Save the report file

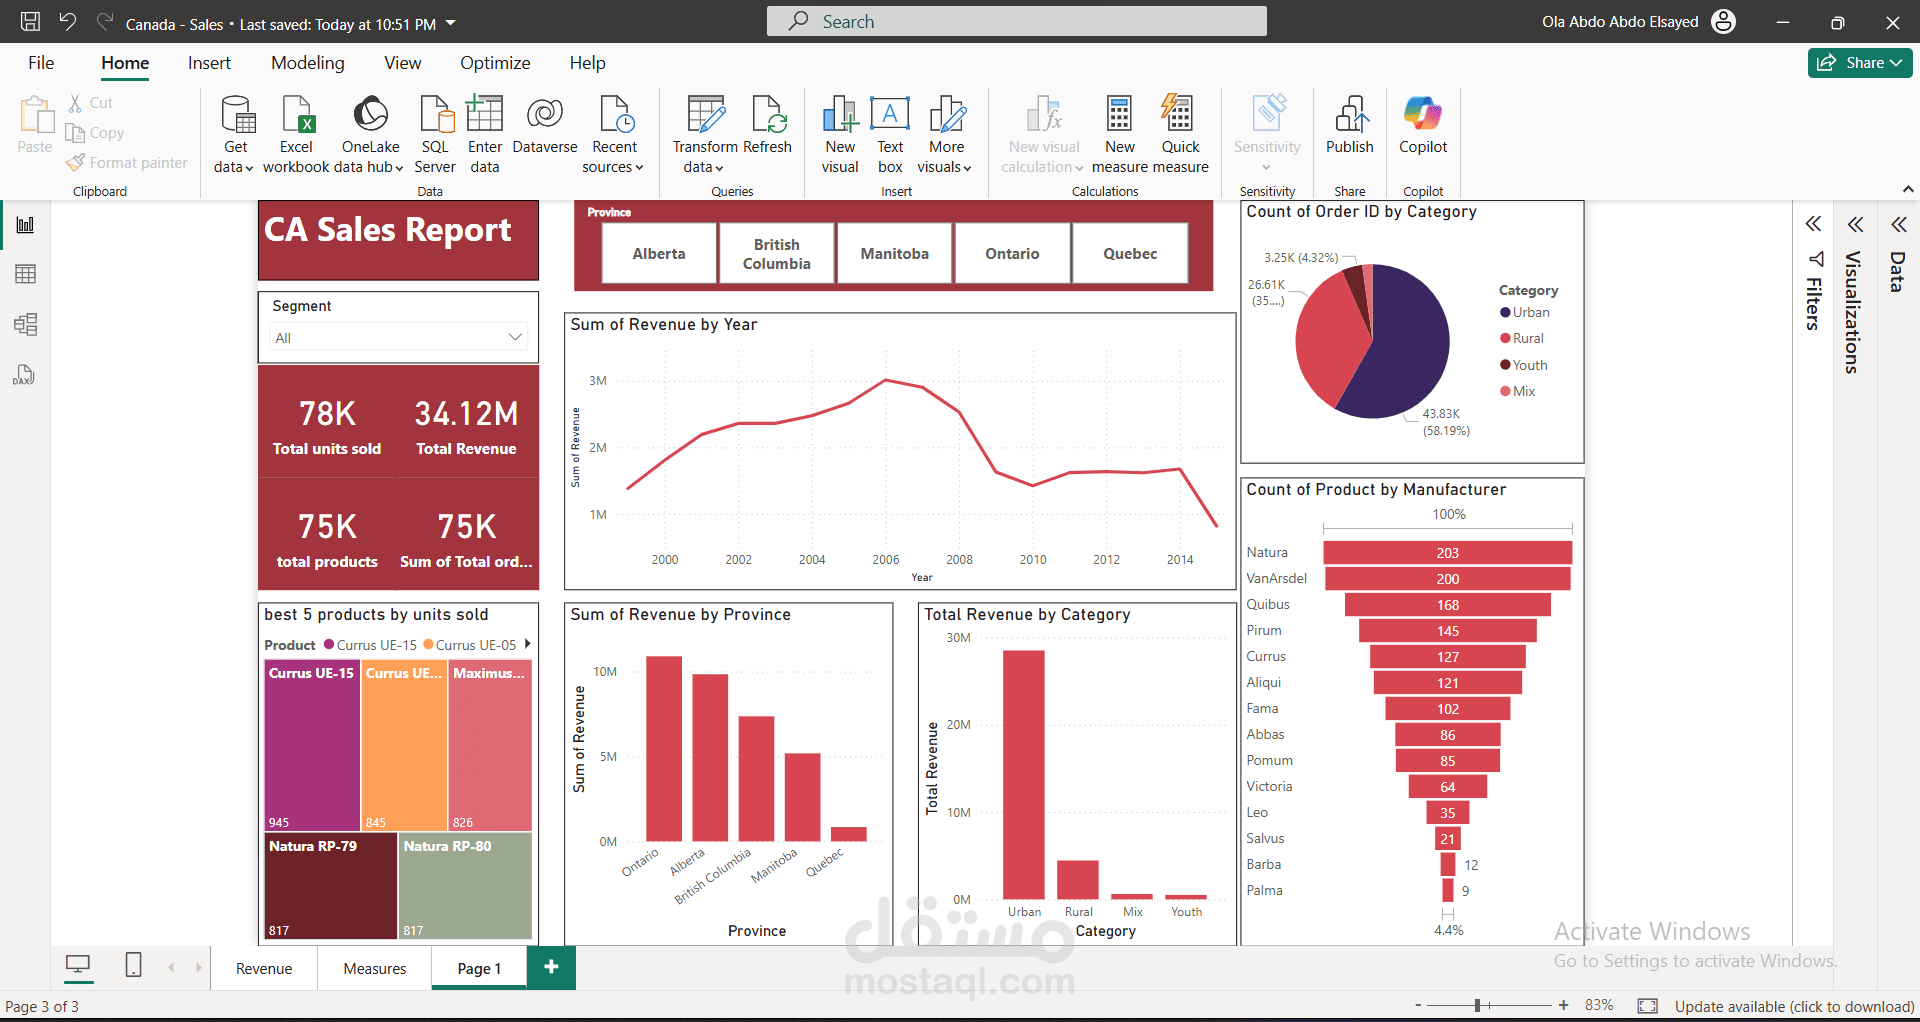31,21
